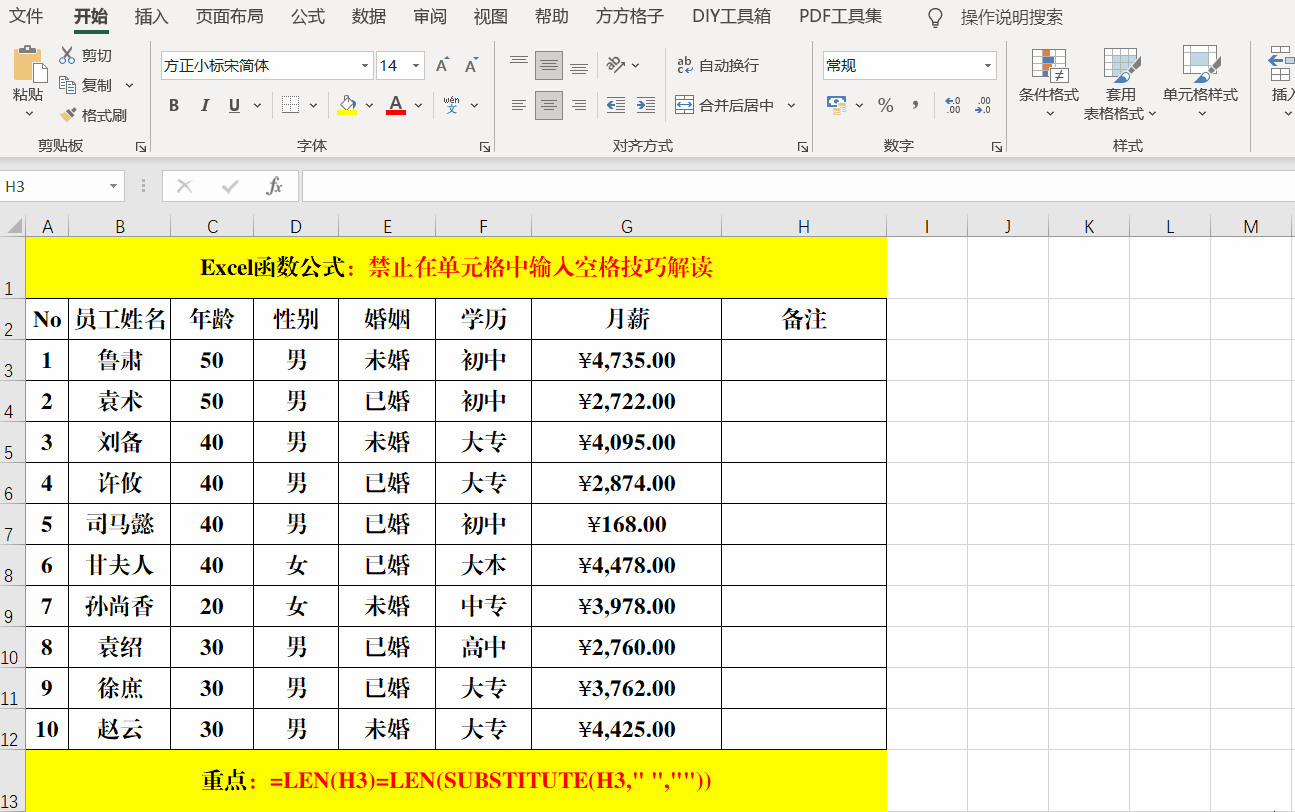
Task: Toggle middle vertical alignment
Action: tap(549, 66)
